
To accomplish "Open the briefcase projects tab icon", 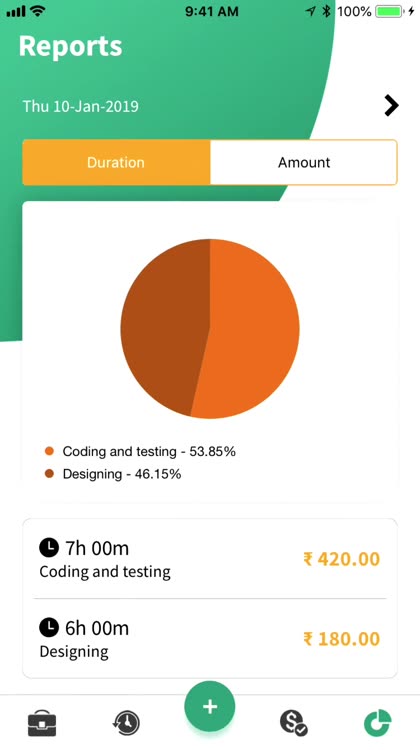I will (42, 722).
